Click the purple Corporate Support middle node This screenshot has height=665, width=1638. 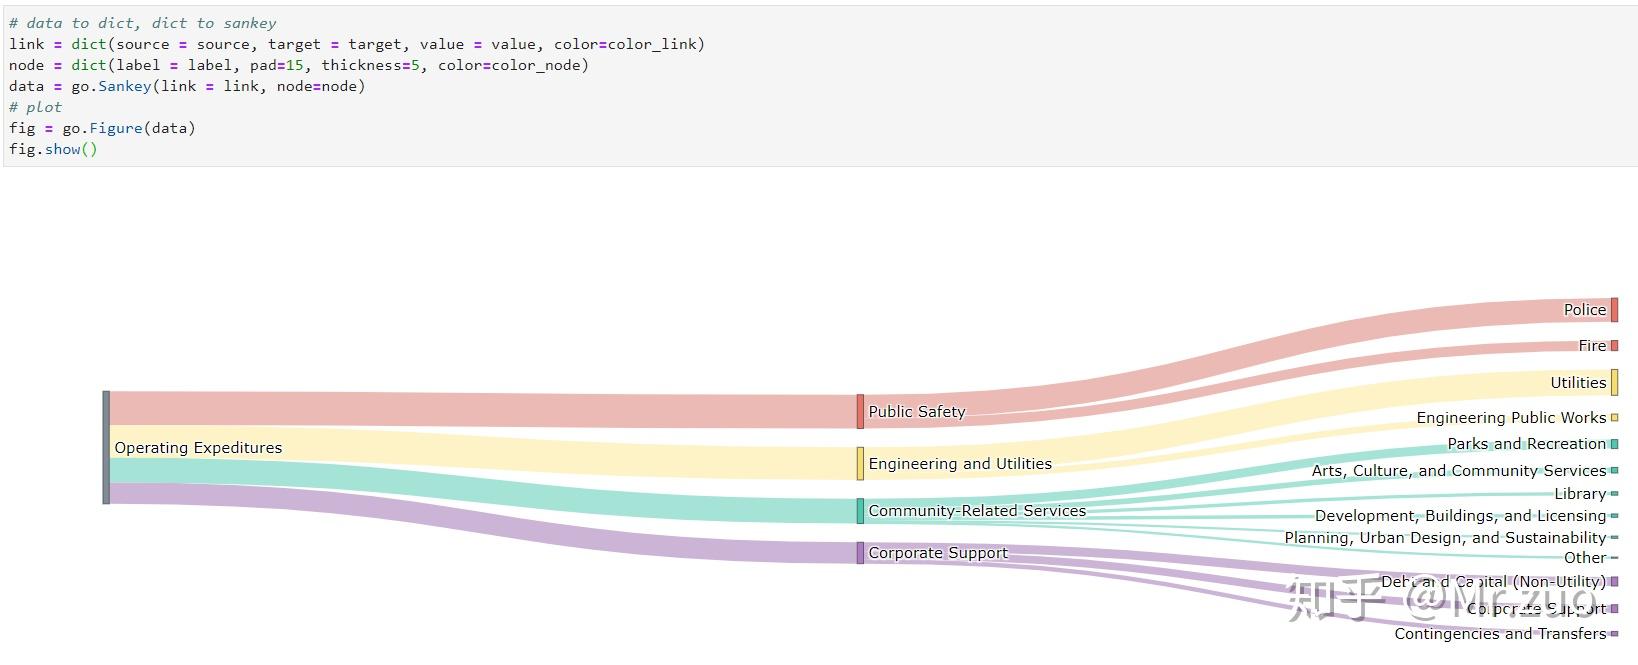860,553
